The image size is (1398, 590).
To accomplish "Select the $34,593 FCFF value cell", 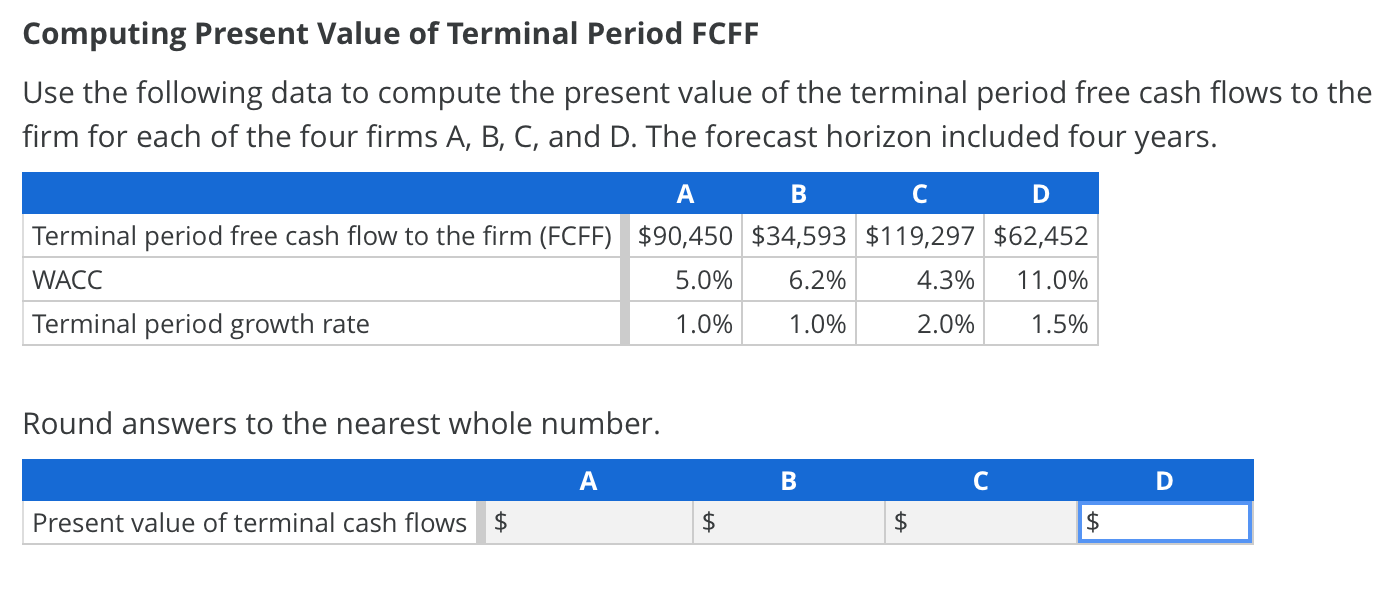I will click(797, 236).
